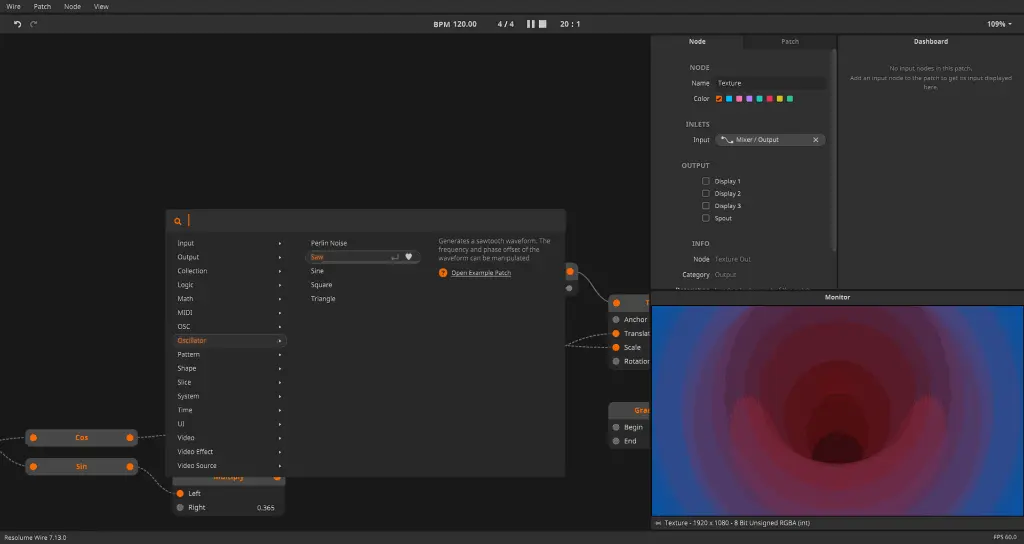The width and height of the screenshot is (1024, 544).
Task: Enable the Display 1 output checkbox
Action: [706, 181]
